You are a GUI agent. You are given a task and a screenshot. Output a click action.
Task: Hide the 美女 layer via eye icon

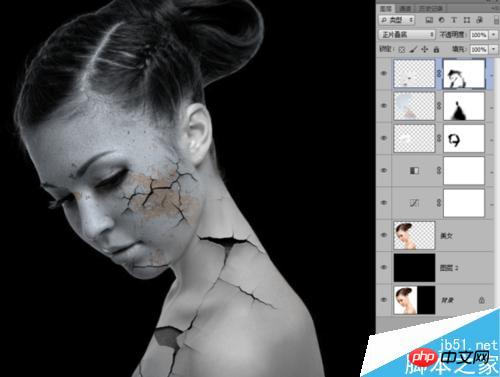(x=384, y=235)
